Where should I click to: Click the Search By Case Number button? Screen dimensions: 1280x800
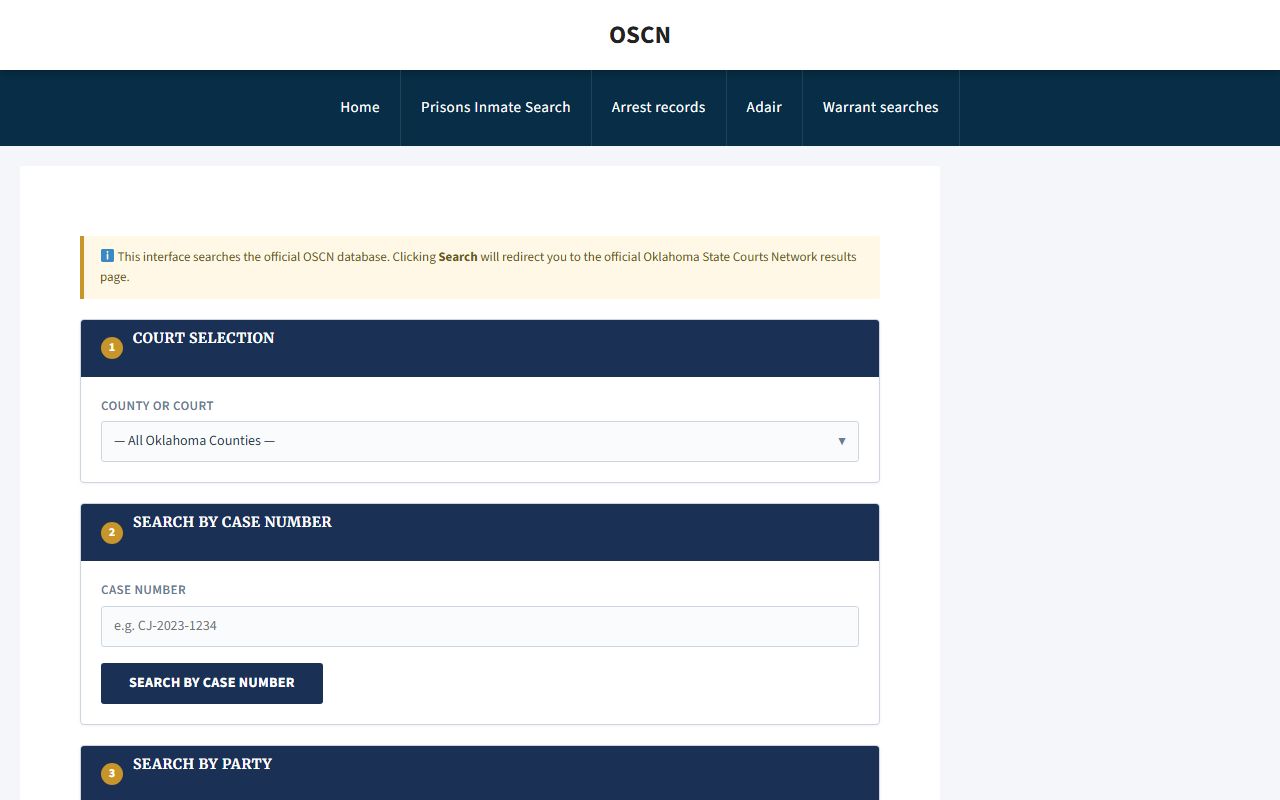[212, 683]
